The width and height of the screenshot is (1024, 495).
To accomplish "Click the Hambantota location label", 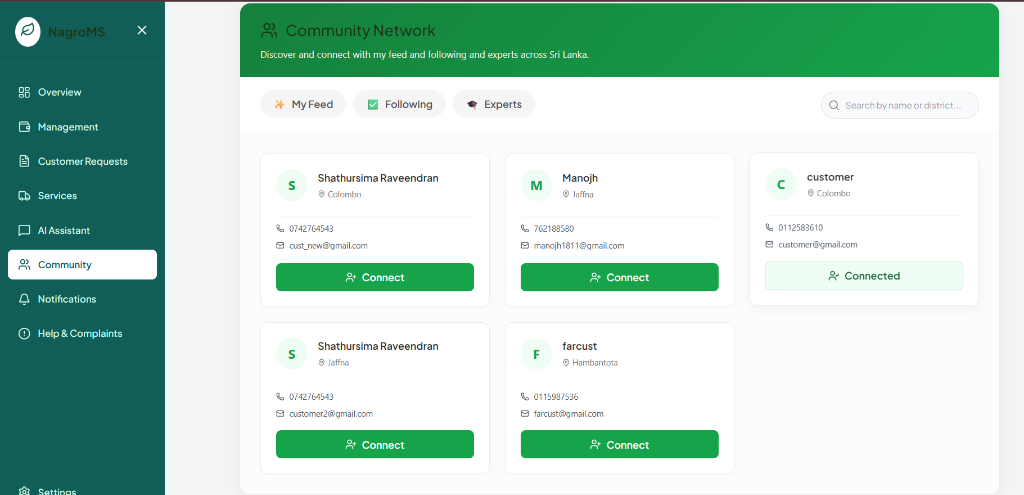I will coord(595,362).
